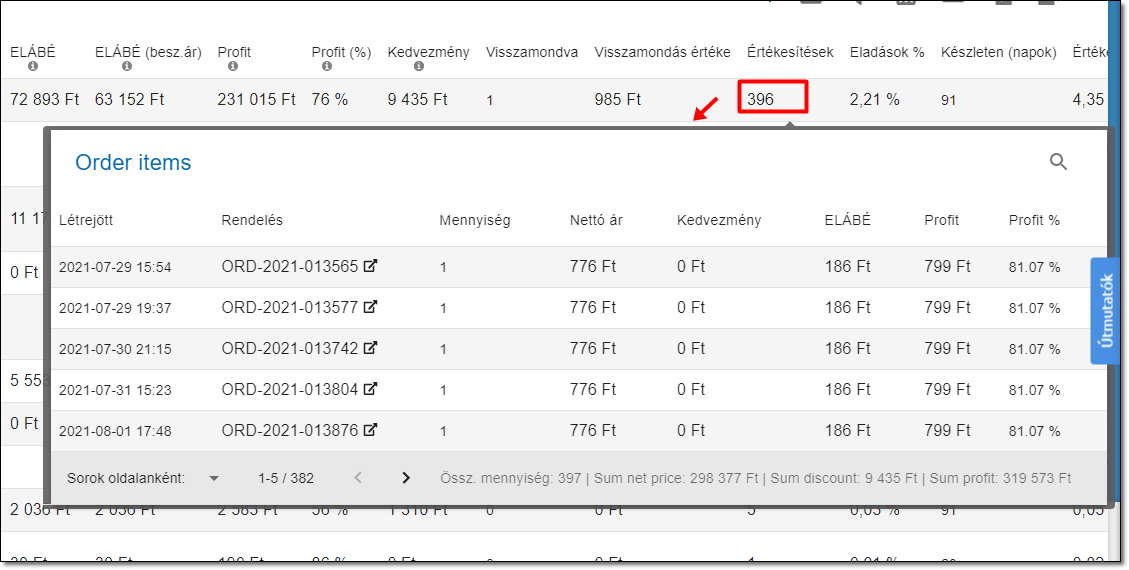Click the Order items popup title
The width and height of the screenshot is (1129, 570).
(133, 163)
